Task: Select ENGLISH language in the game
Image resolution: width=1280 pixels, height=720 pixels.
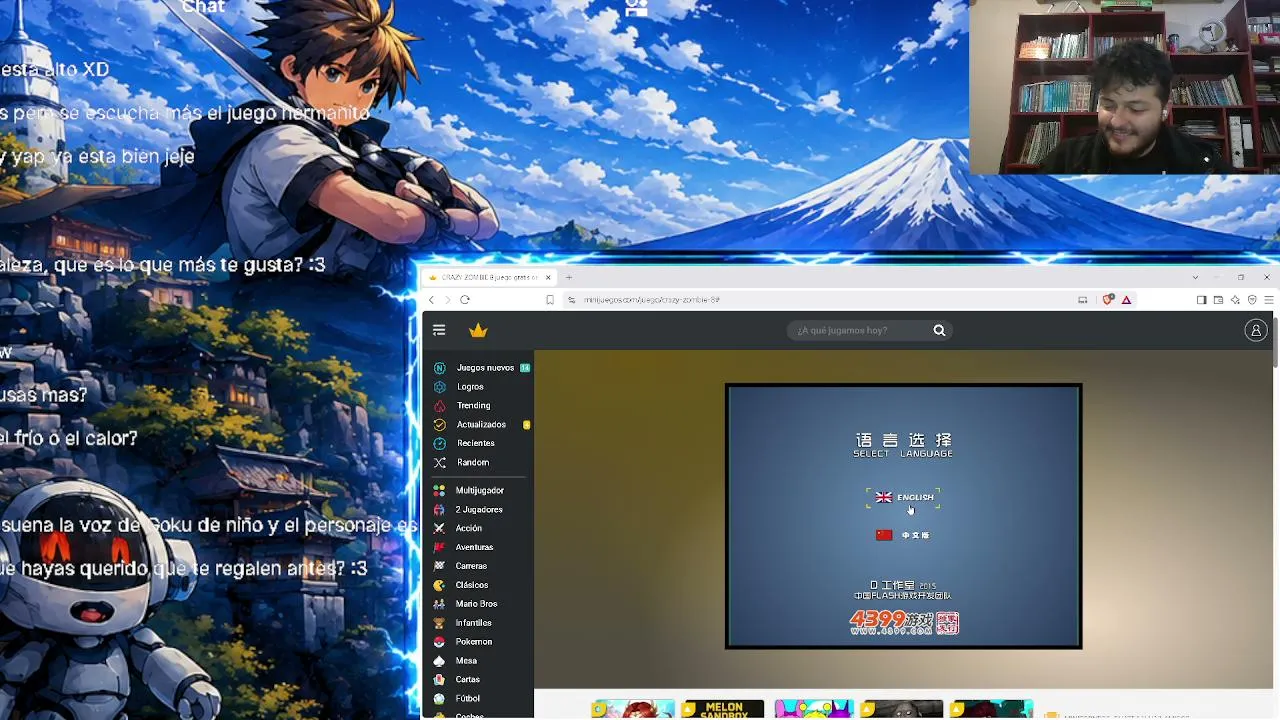Action: (x=904, y=497)
